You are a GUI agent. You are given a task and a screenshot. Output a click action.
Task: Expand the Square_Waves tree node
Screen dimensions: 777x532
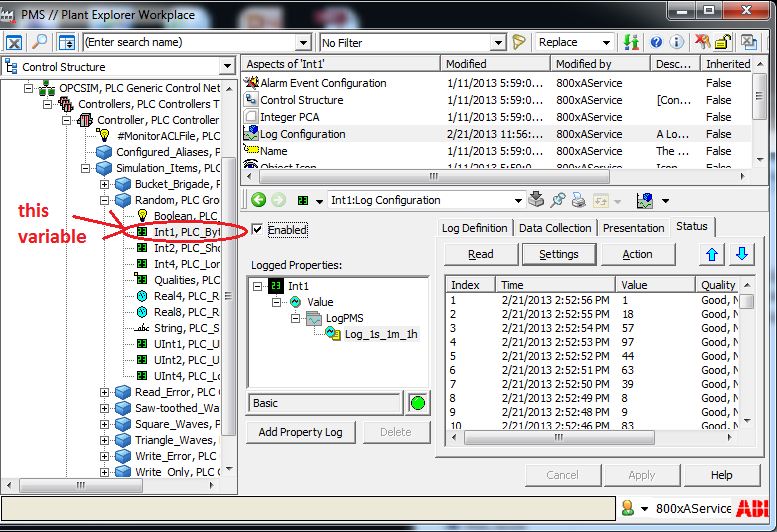click(104, 425)
